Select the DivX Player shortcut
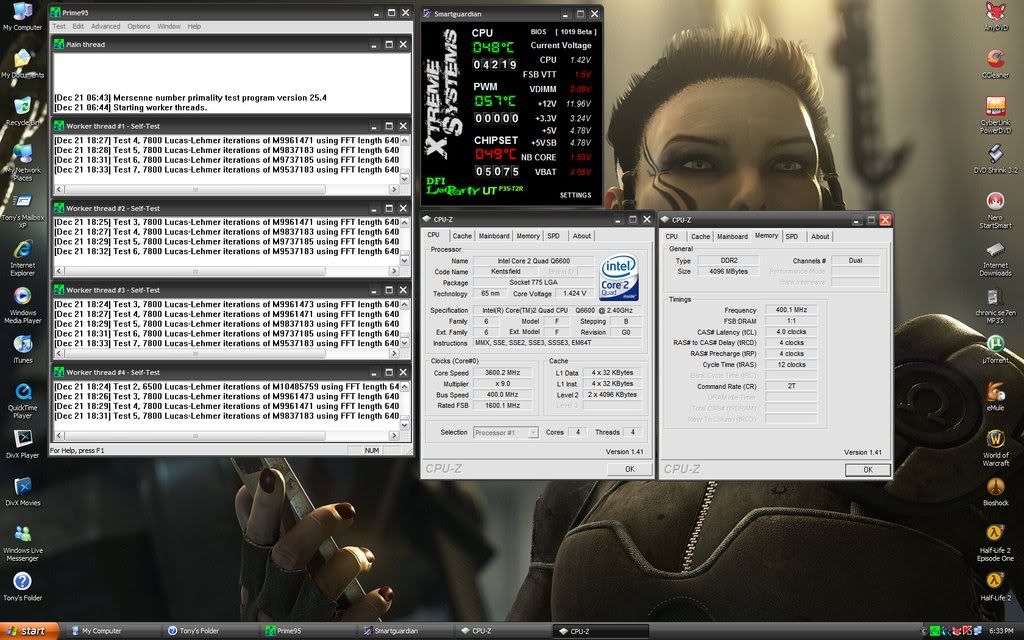The width and height of the screenshot is (1024, 640). click(x=22, y=444)
